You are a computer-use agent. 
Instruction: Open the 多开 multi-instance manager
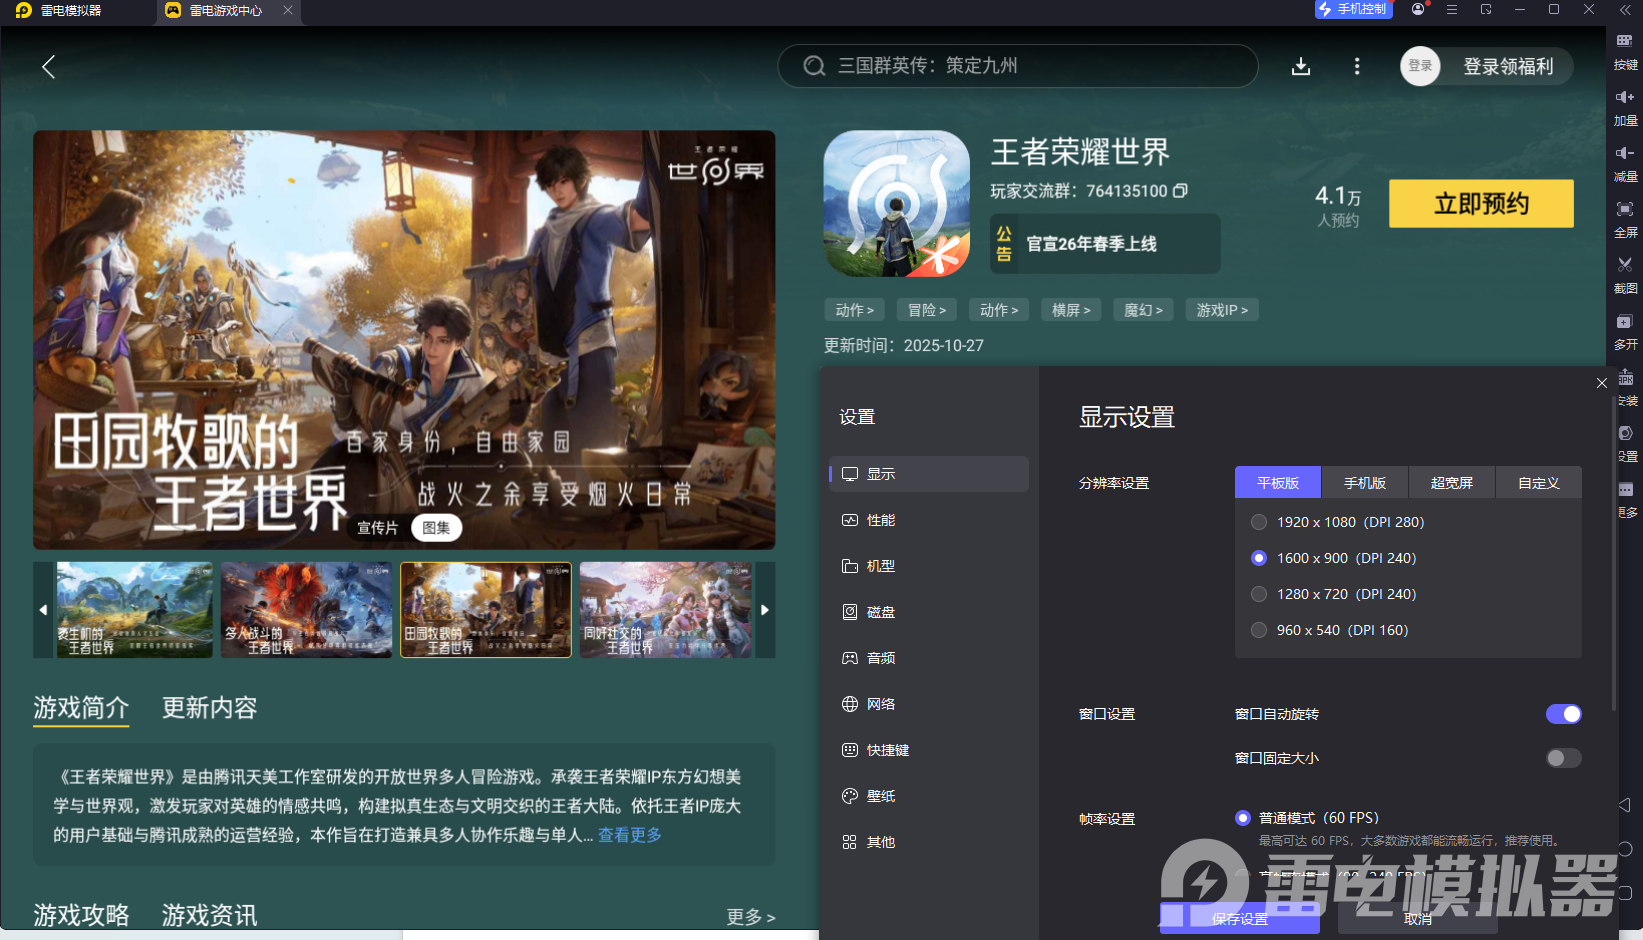pyautogui.click(x=1626, y=322)
